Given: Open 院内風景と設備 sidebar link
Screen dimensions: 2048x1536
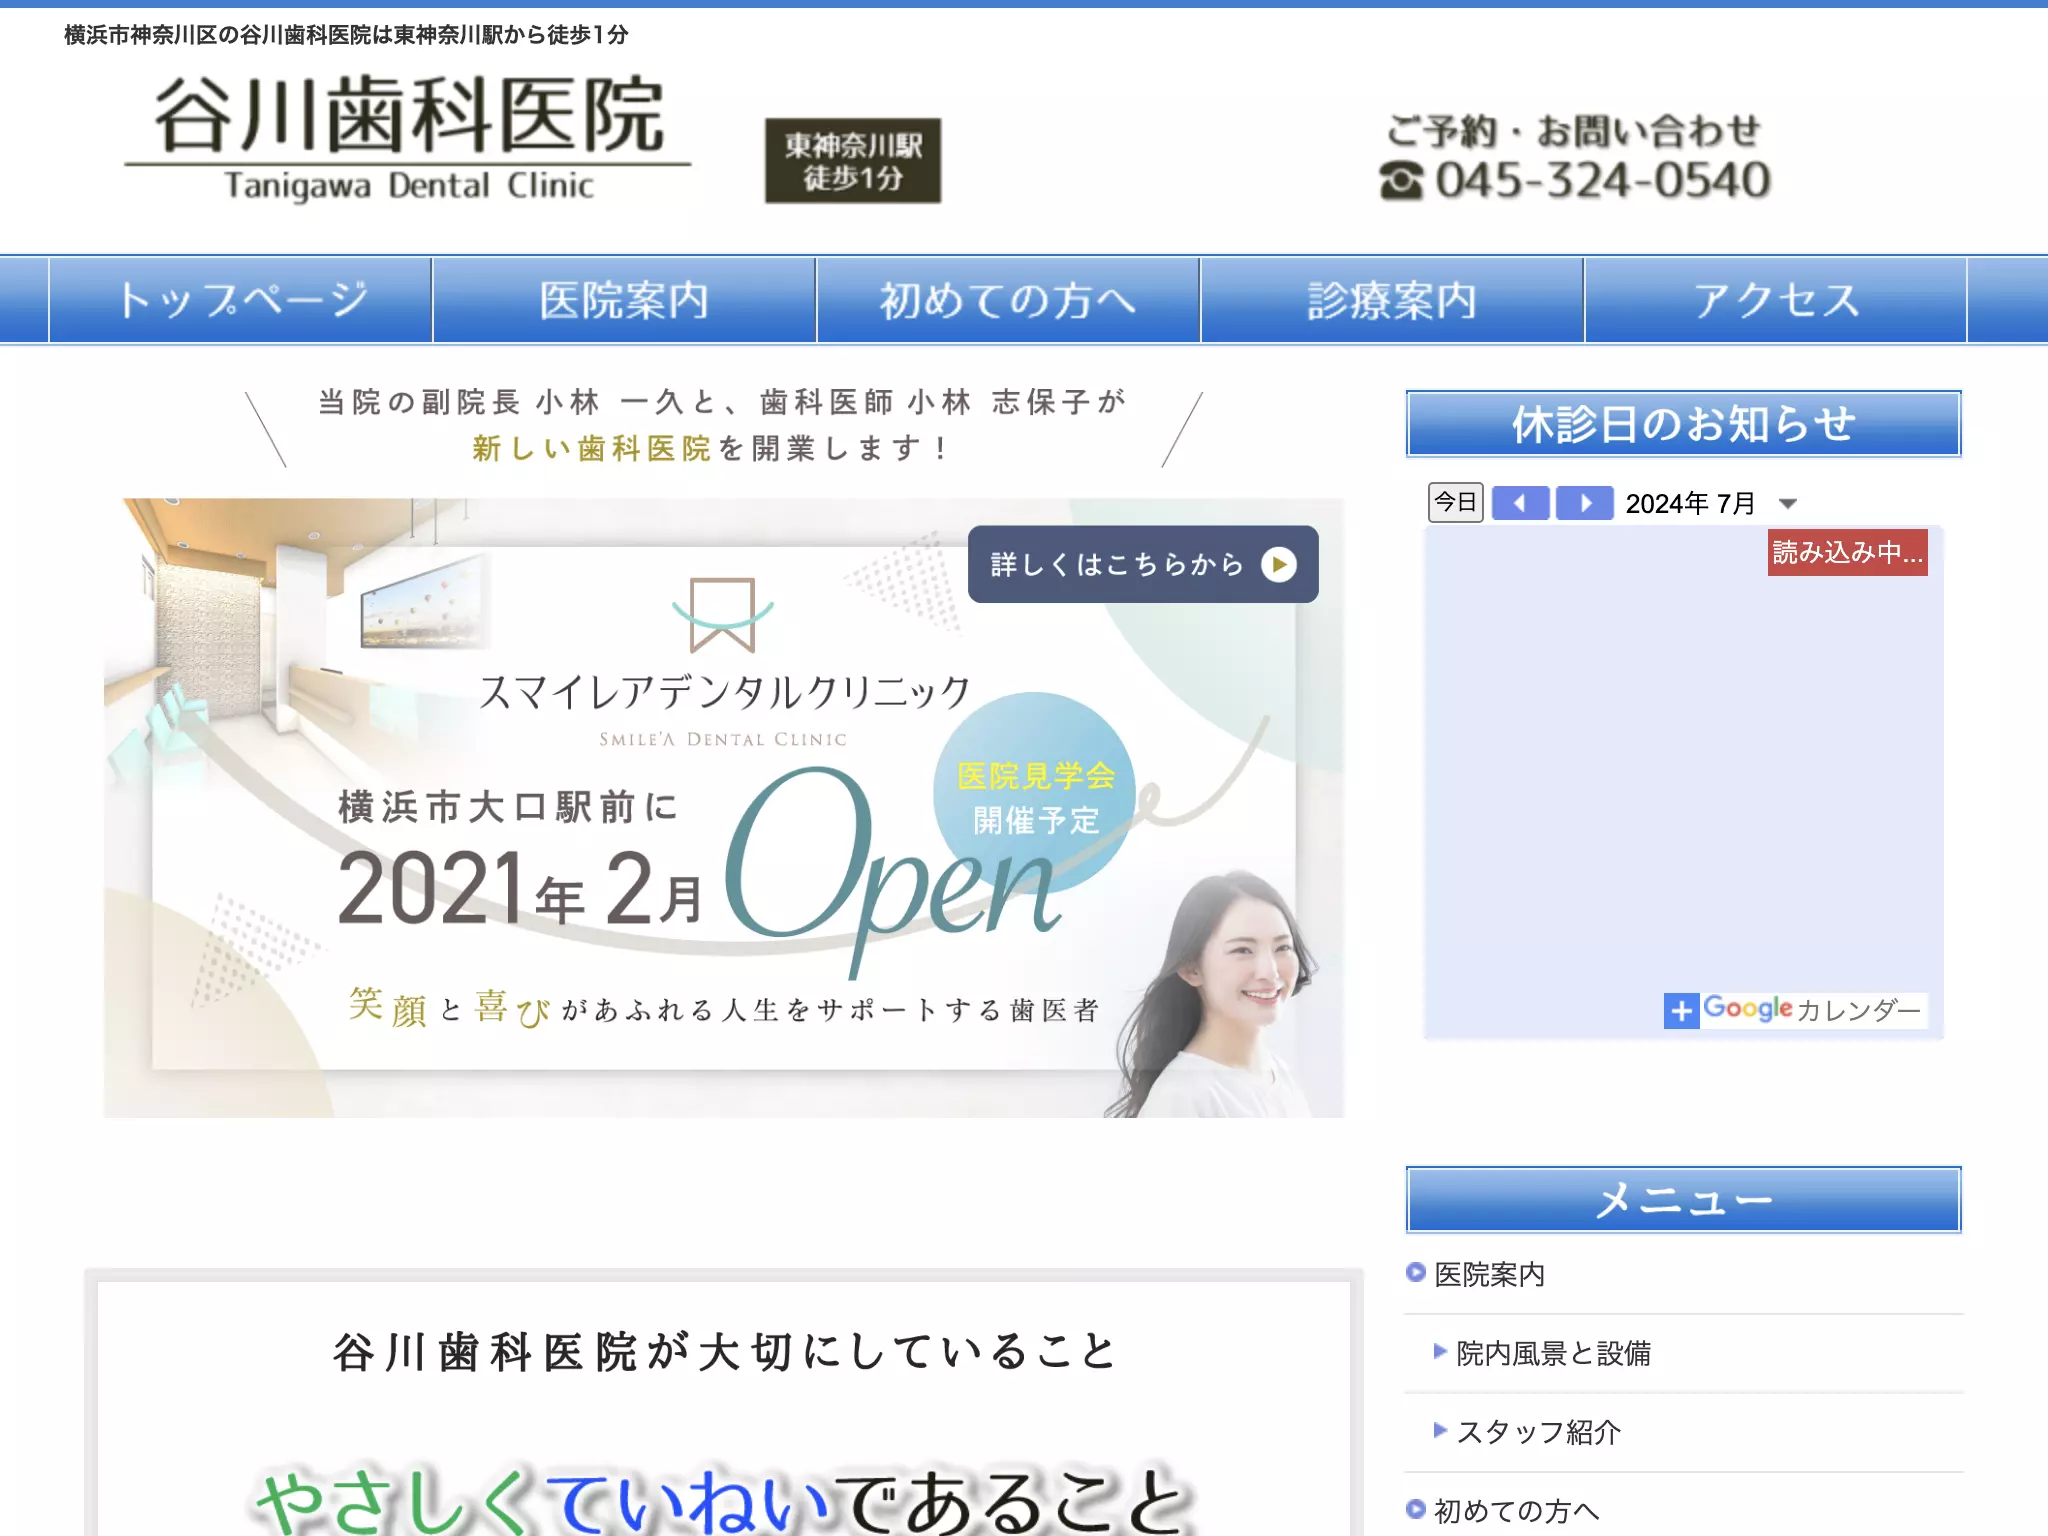Looking at the screenshot, I should (x=1553, y=1353).
